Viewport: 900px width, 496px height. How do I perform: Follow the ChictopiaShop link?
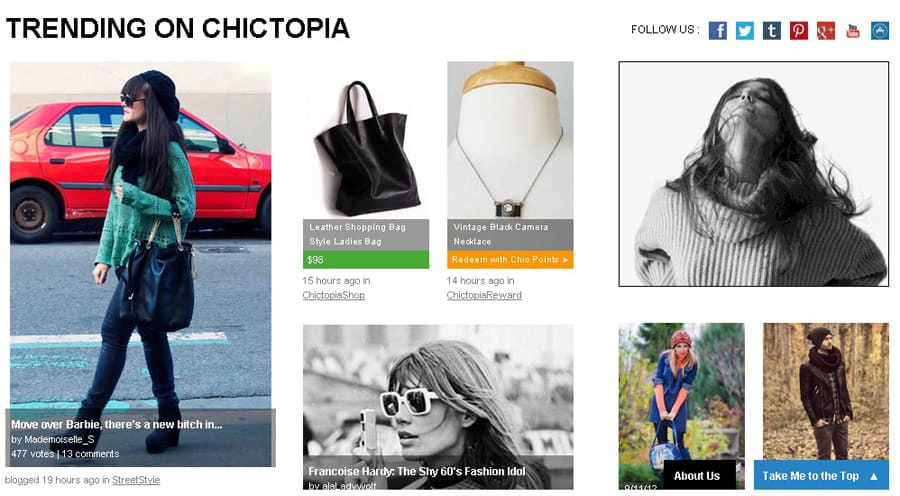click(333, 295)
